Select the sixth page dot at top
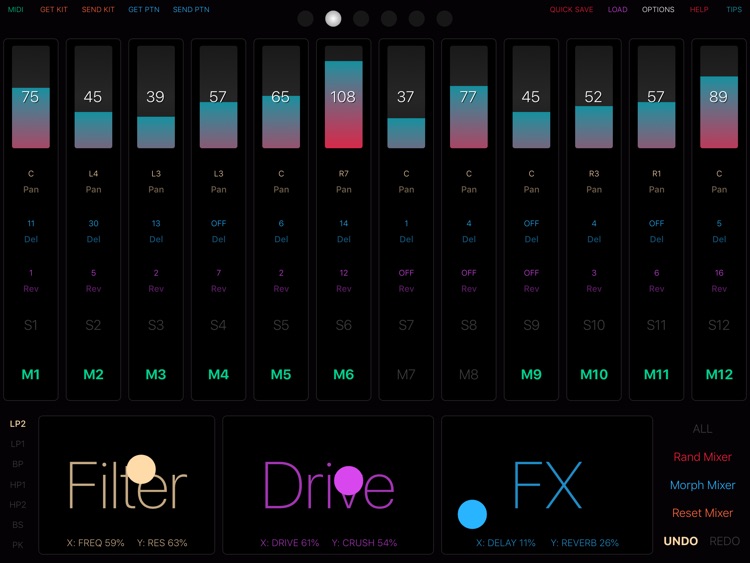The height and width of the screenshot is (563, 750). (444, 19)
